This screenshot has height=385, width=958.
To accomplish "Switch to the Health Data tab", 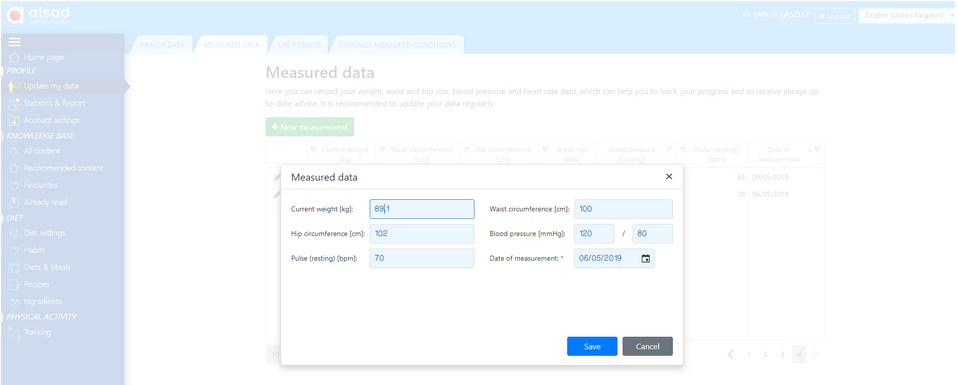I will [162, 45].
